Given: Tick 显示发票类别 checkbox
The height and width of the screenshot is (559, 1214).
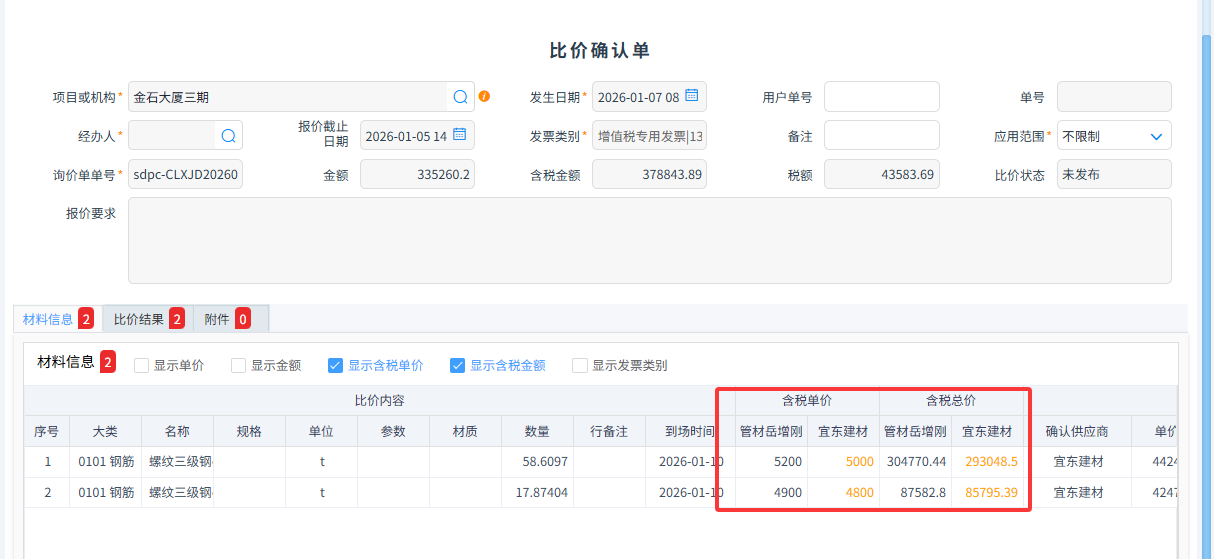Looking at the screenshot, I should 579,366.
